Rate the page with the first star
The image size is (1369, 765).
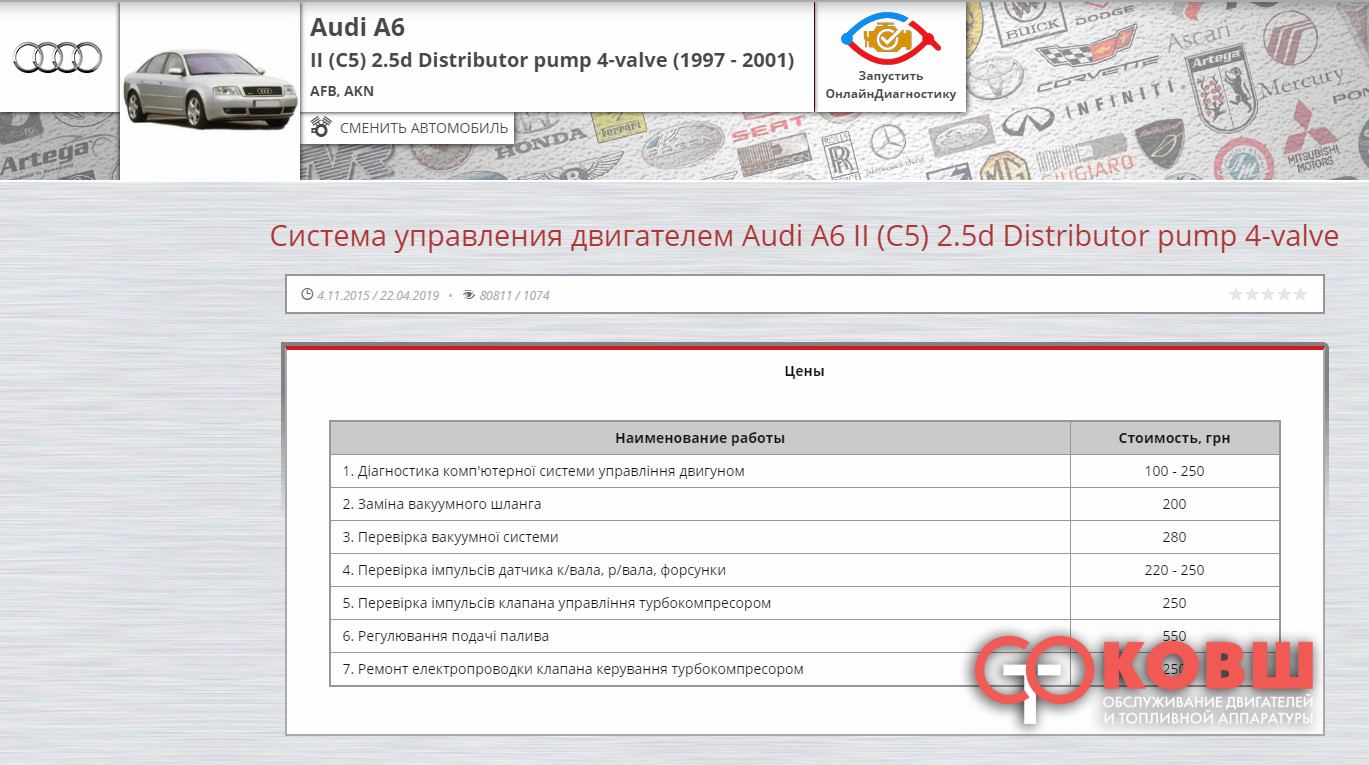tap(1236, 294)
